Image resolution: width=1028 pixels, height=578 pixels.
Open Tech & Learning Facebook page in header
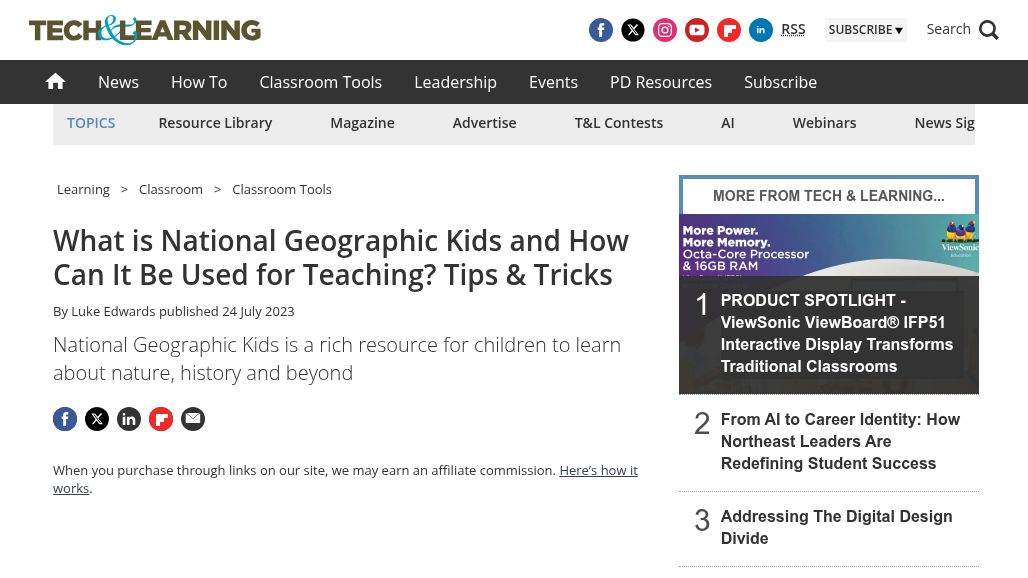pos(601,30)
